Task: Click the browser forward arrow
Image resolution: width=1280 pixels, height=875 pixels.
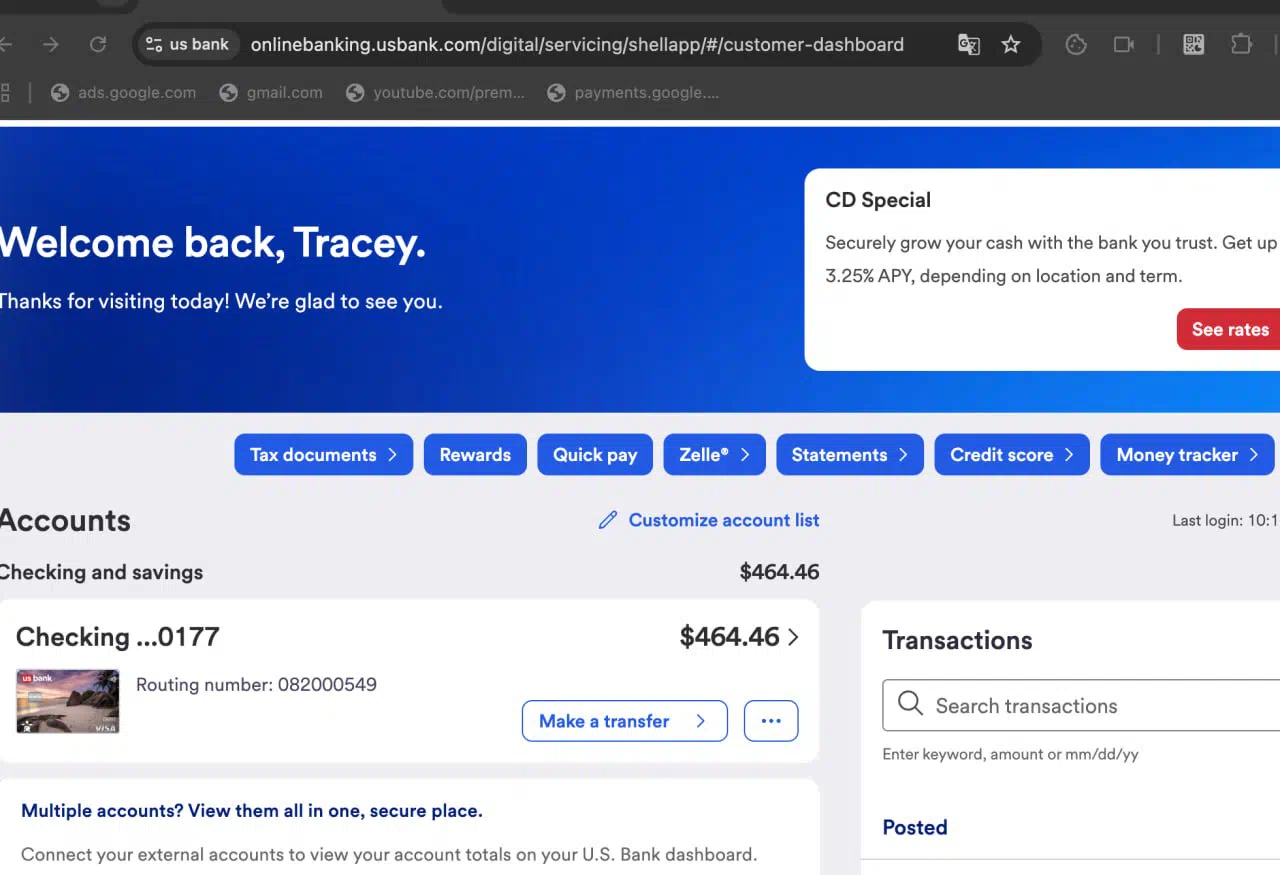Action: pos(51,44)
